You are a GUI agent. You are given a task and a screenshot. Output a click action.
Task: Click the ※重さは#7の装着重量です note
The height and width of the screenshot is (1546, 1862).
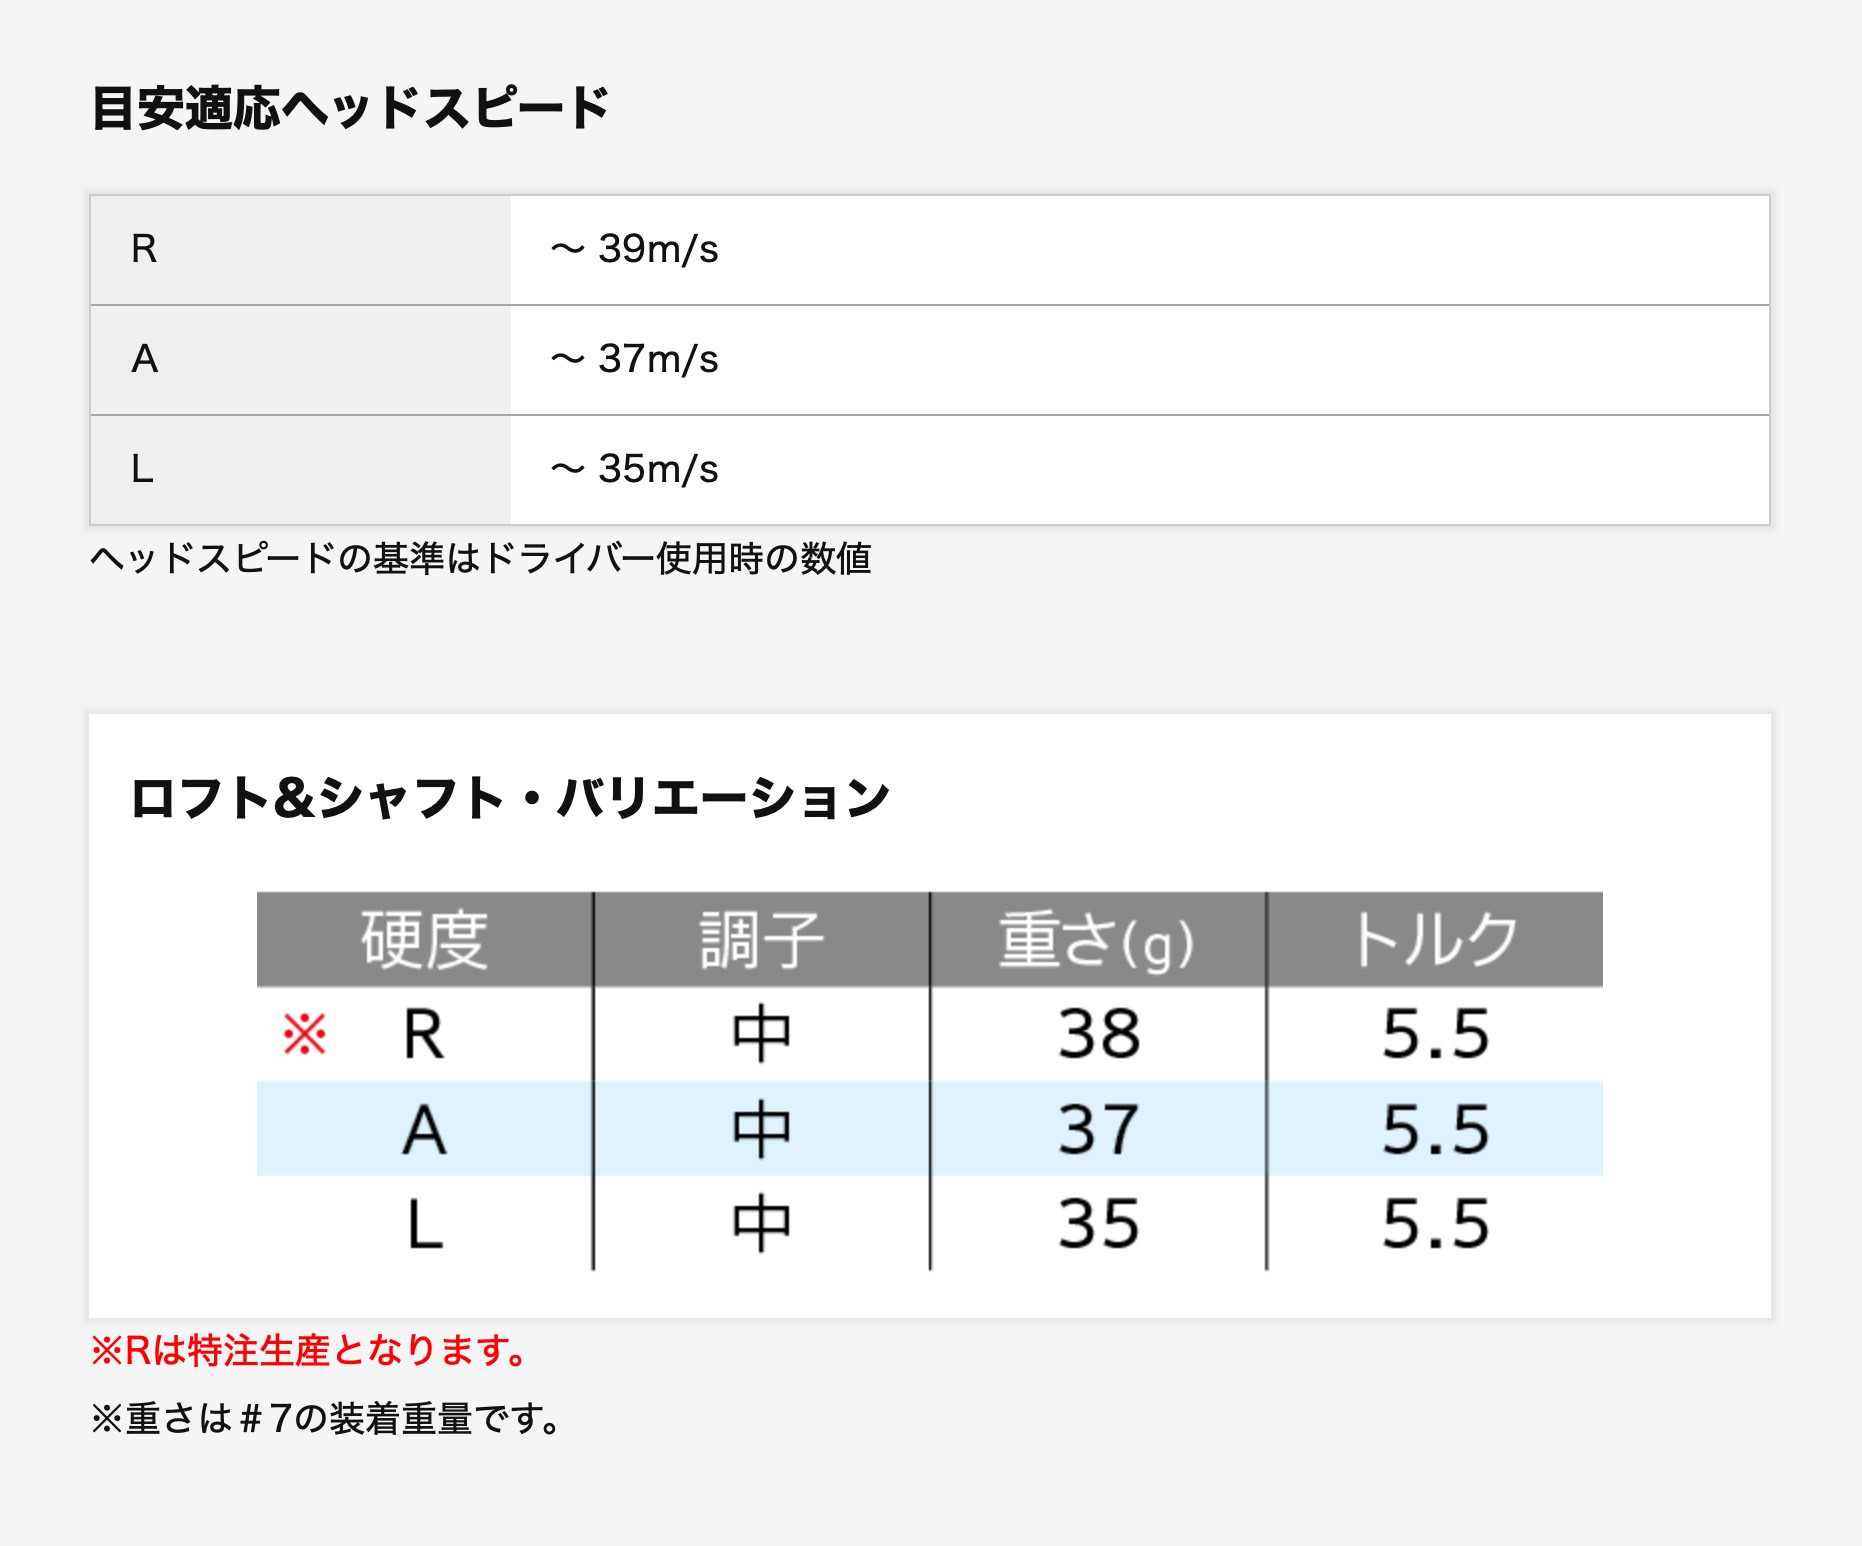click(326, 1419)
